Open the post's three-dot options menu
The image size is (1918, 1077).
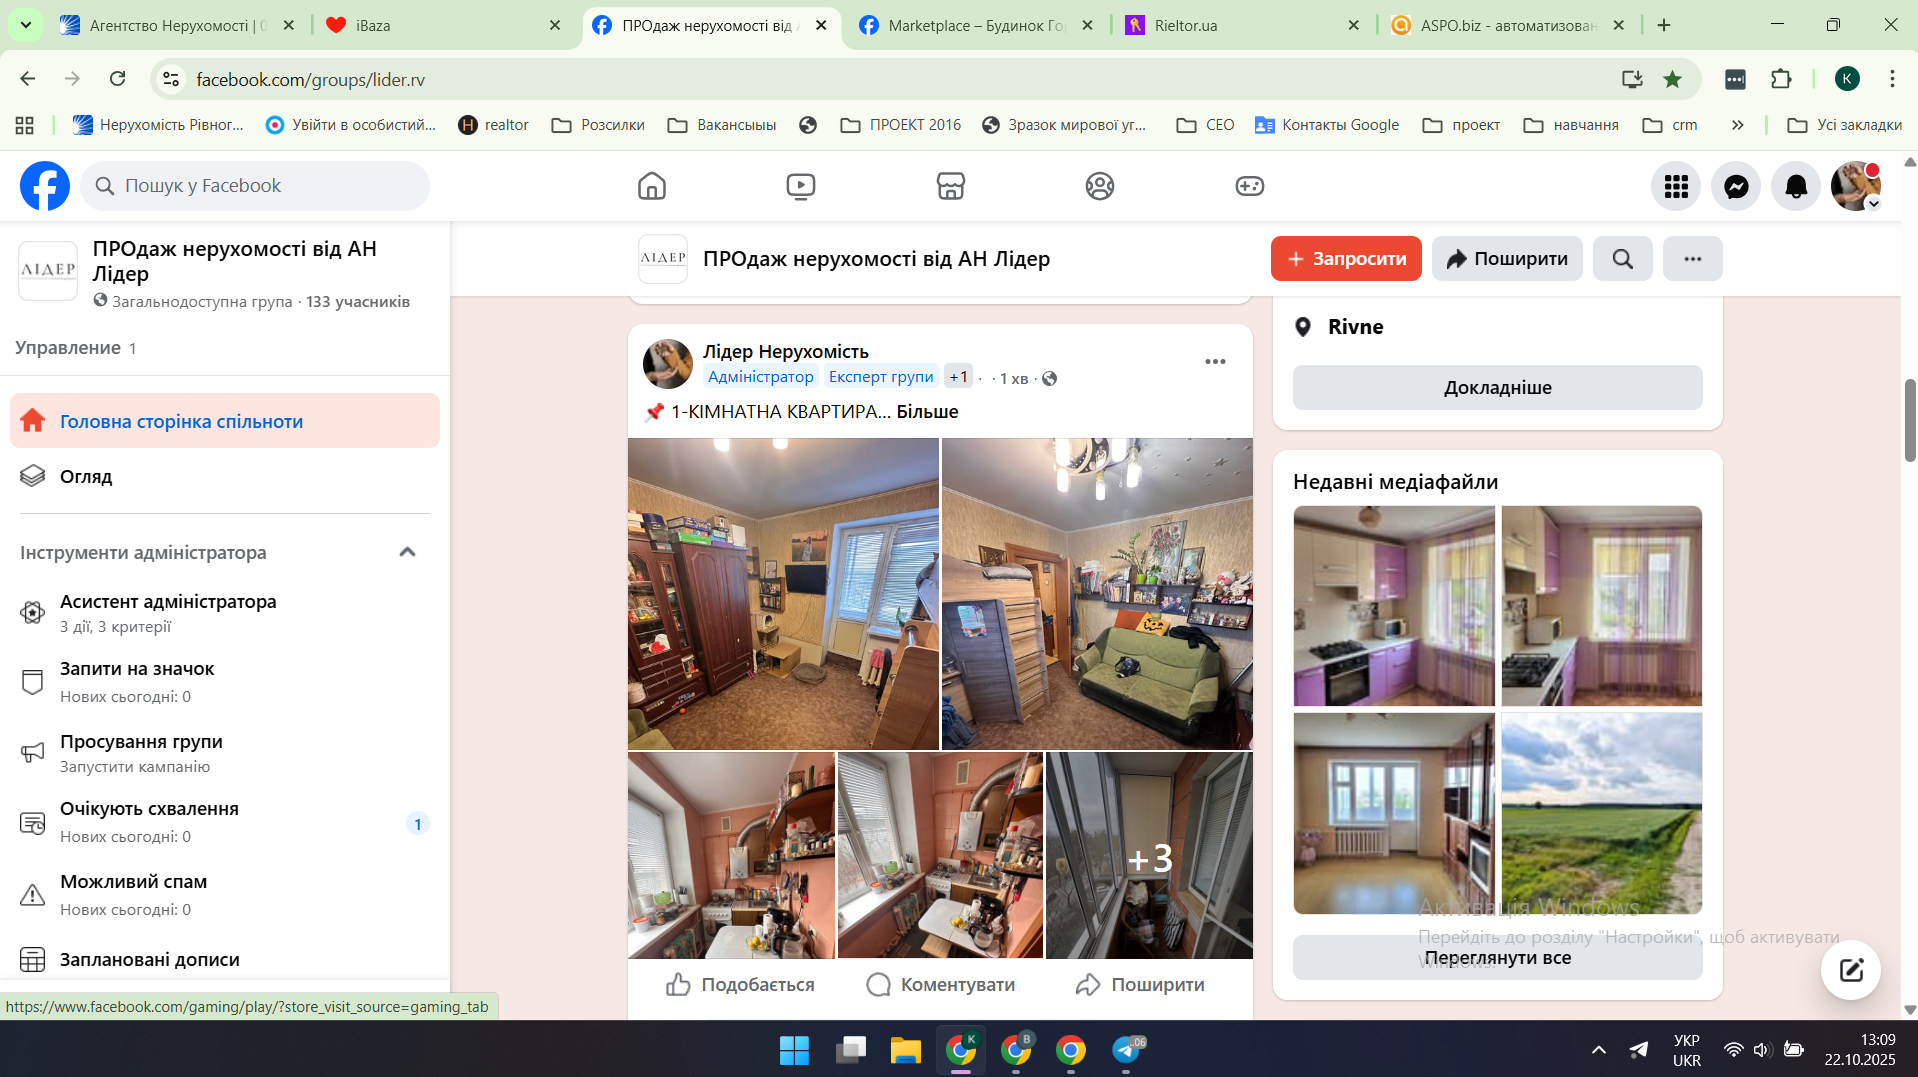coord(1215,362)
